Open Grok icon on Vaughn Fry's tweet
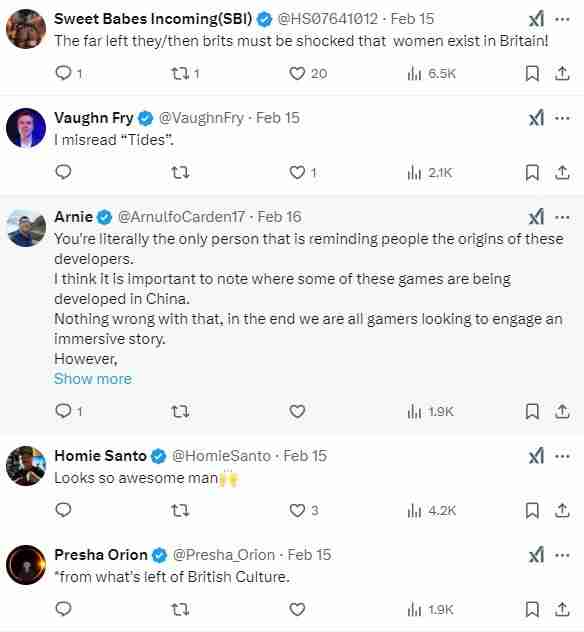 [536, 118]
